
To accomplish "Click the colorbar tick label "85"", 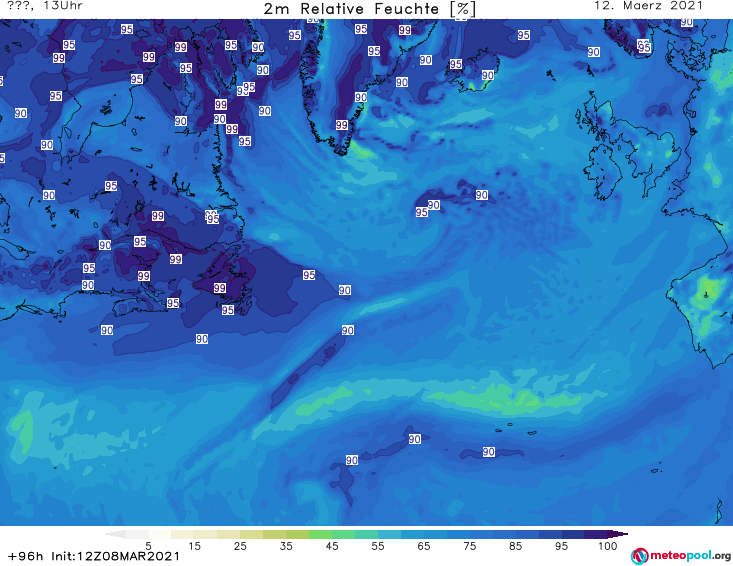I will [x=516, y=546].
